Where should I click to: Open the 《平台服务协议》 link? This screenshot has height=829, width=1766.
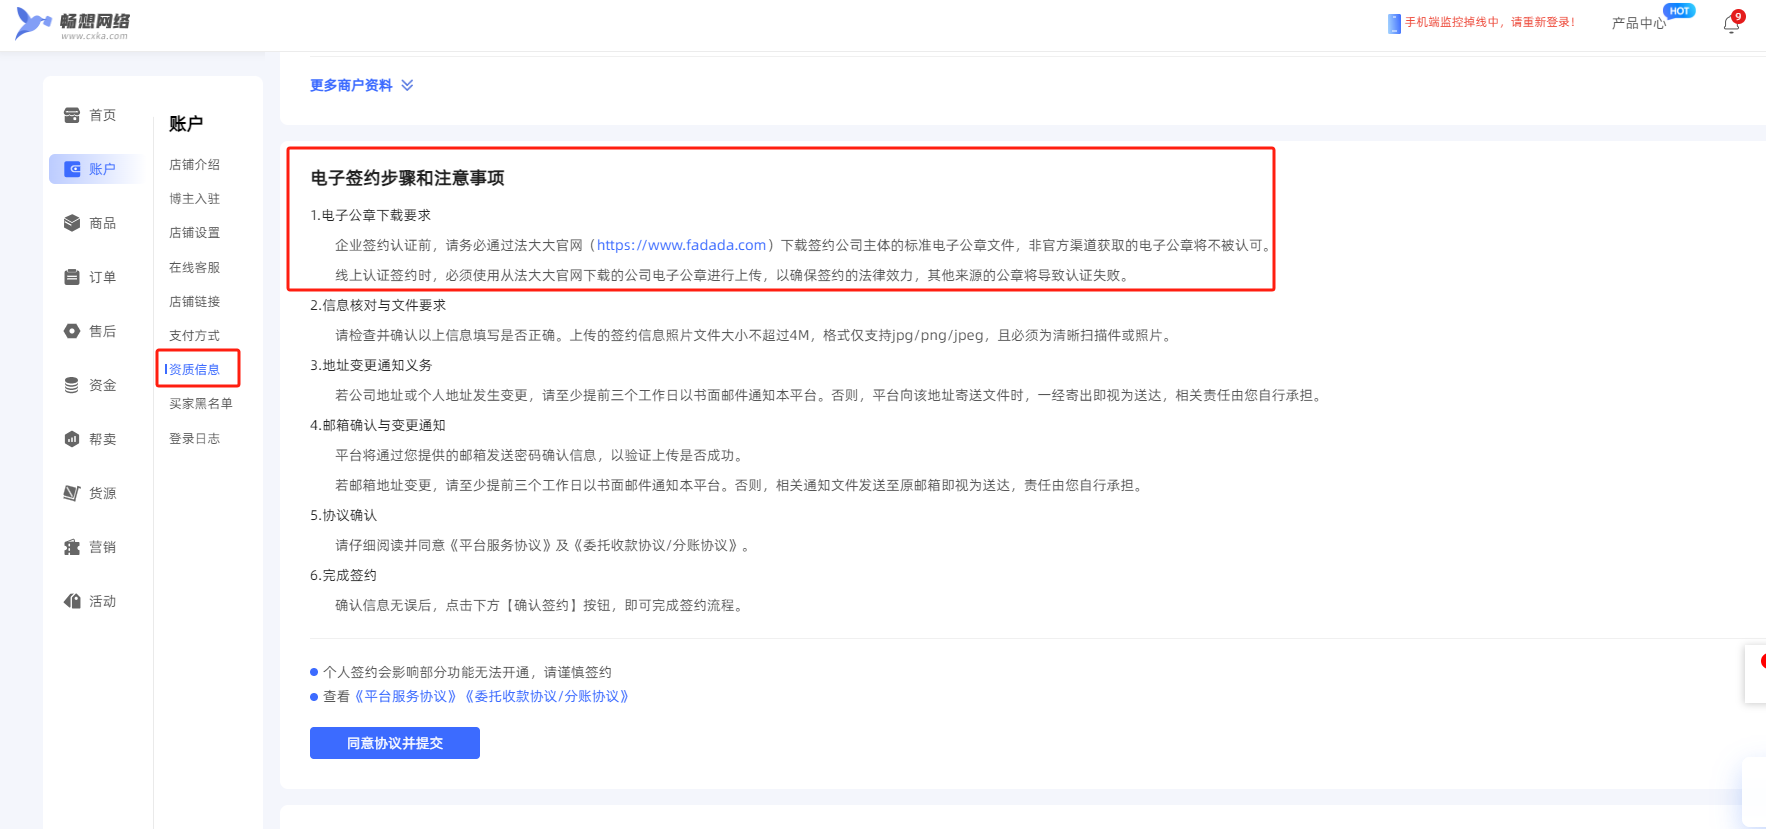click(406, 696)
